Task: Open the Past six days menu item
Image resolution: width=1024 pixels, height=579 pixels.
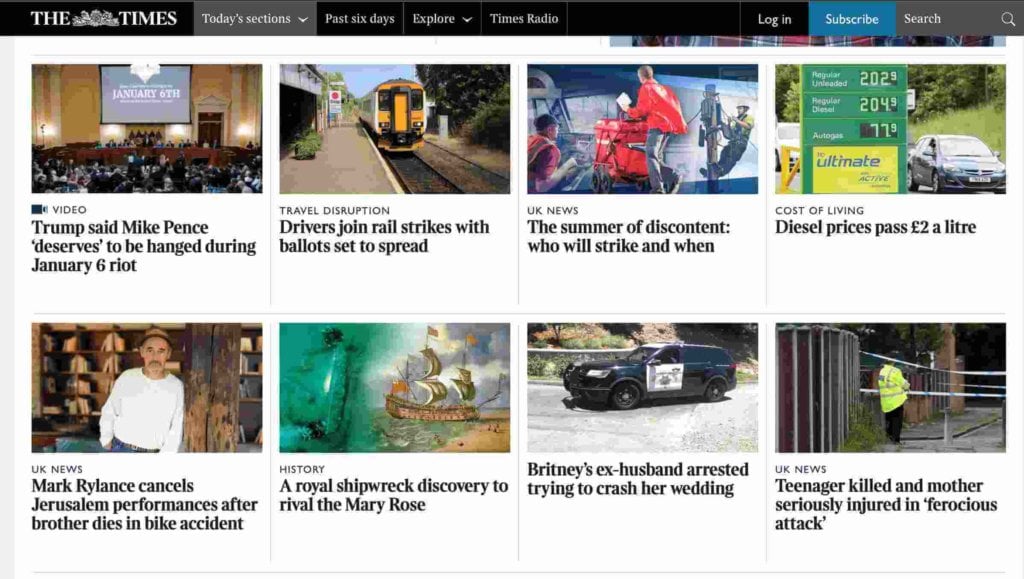Action: point(359,18)
